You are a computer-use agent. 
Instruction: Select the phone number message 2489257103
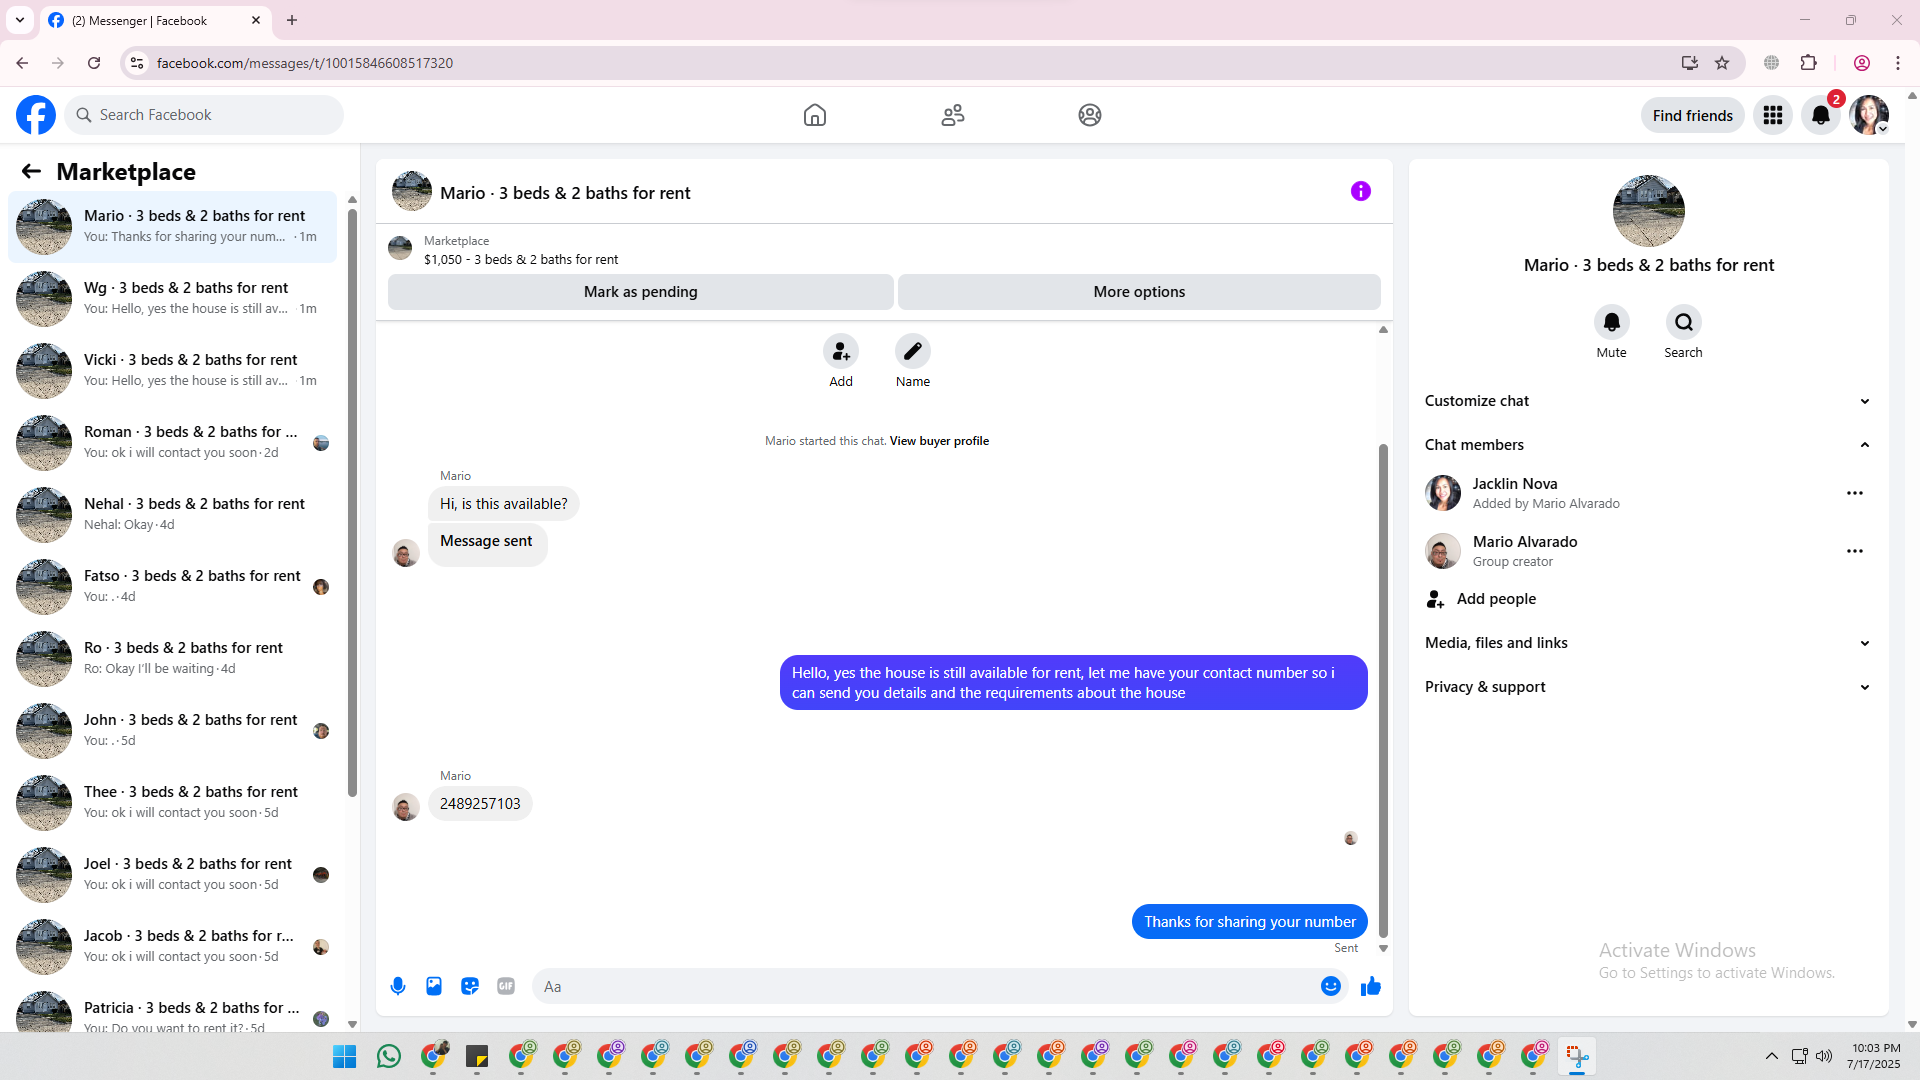click(480, 804)
